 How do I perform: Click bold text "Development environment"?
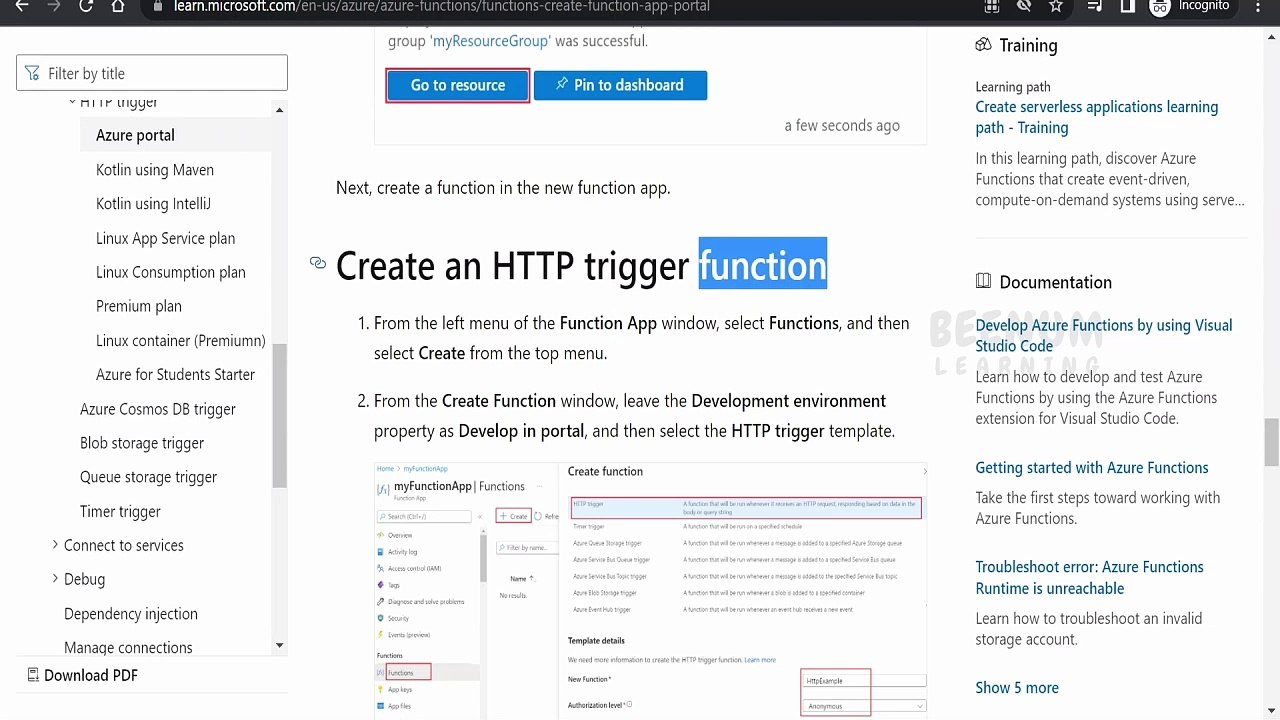coord(789,401)
